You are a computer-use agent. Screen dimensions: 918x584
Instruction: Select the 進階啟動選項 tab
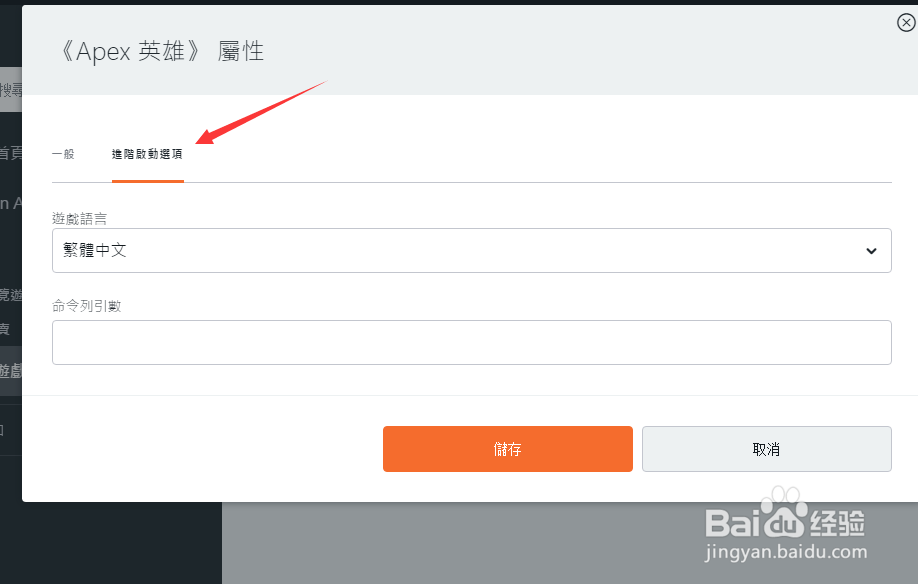147,154
